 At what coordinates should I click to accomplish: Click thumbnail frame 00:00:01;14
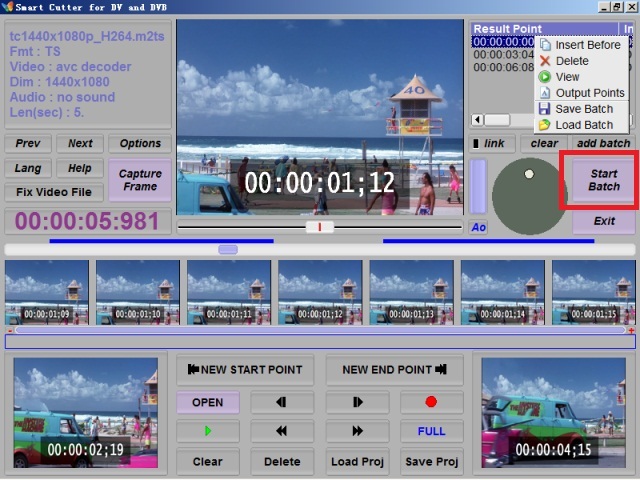503,293
